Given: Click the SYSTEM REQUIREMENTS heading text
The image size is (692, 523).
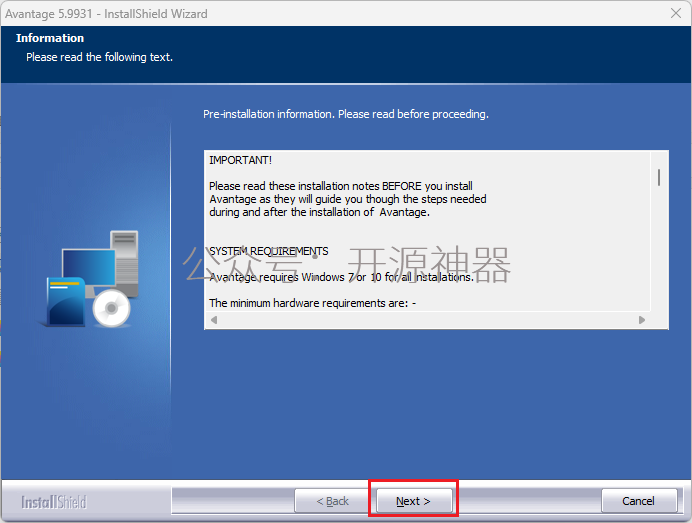Looking at the screenshot, I should click(269, 251).
